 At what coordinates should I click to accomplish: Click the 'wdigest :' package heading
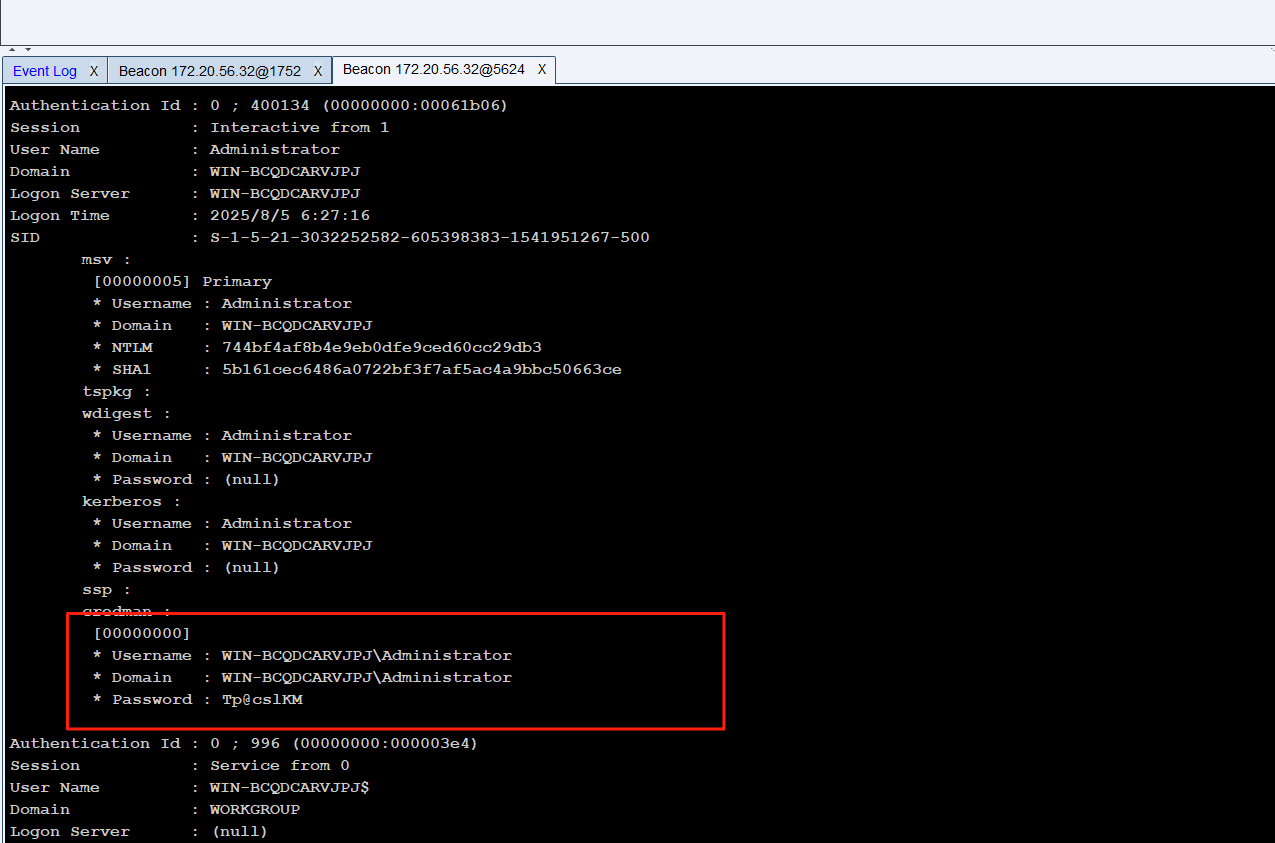pos(126,413)
